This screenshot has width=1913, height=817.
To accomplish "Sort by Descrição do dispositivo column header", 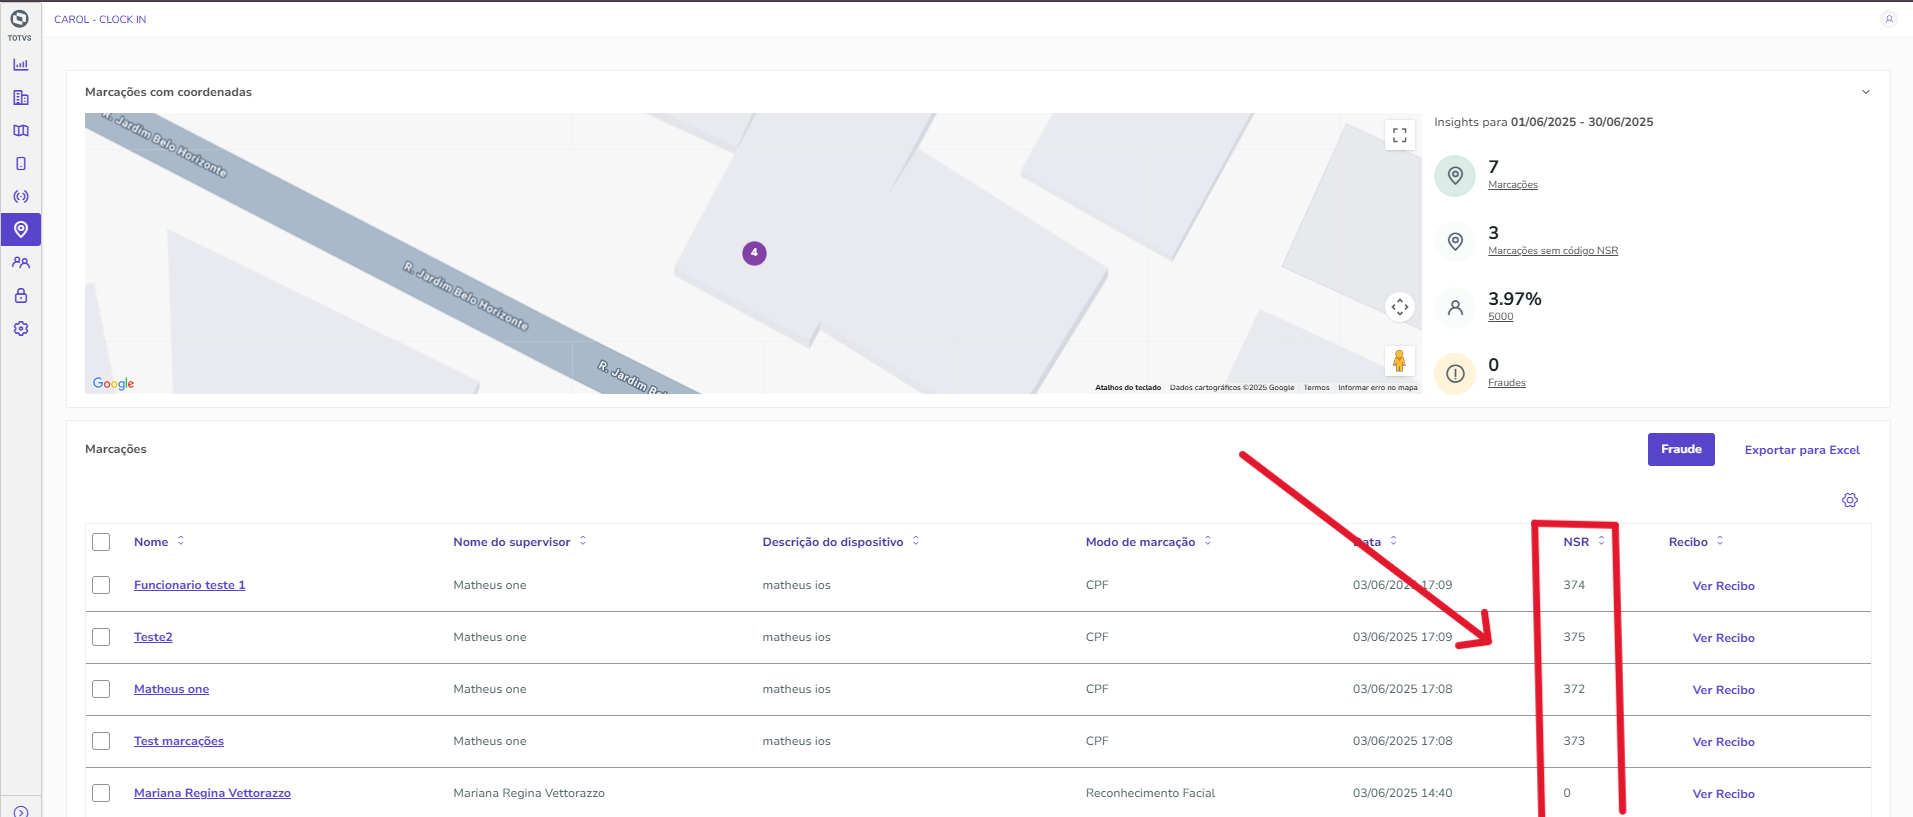I will tap(832, 542).
